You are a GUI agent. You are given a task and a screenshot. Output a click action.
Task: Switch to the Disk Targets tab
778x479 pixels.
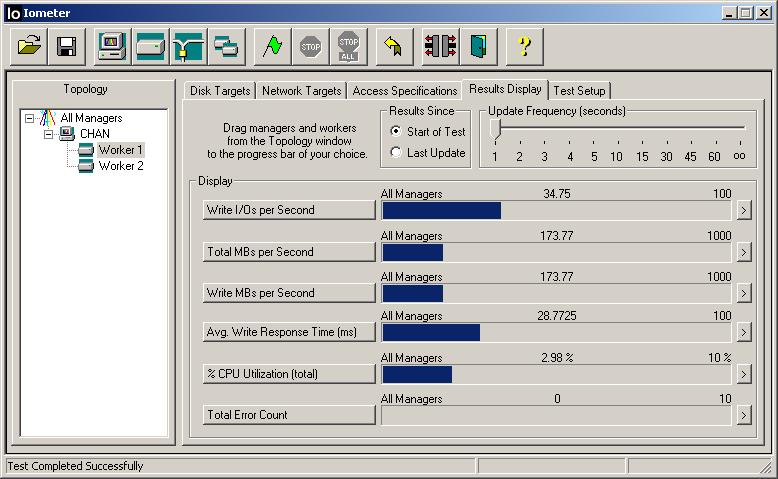pos(220,91)
